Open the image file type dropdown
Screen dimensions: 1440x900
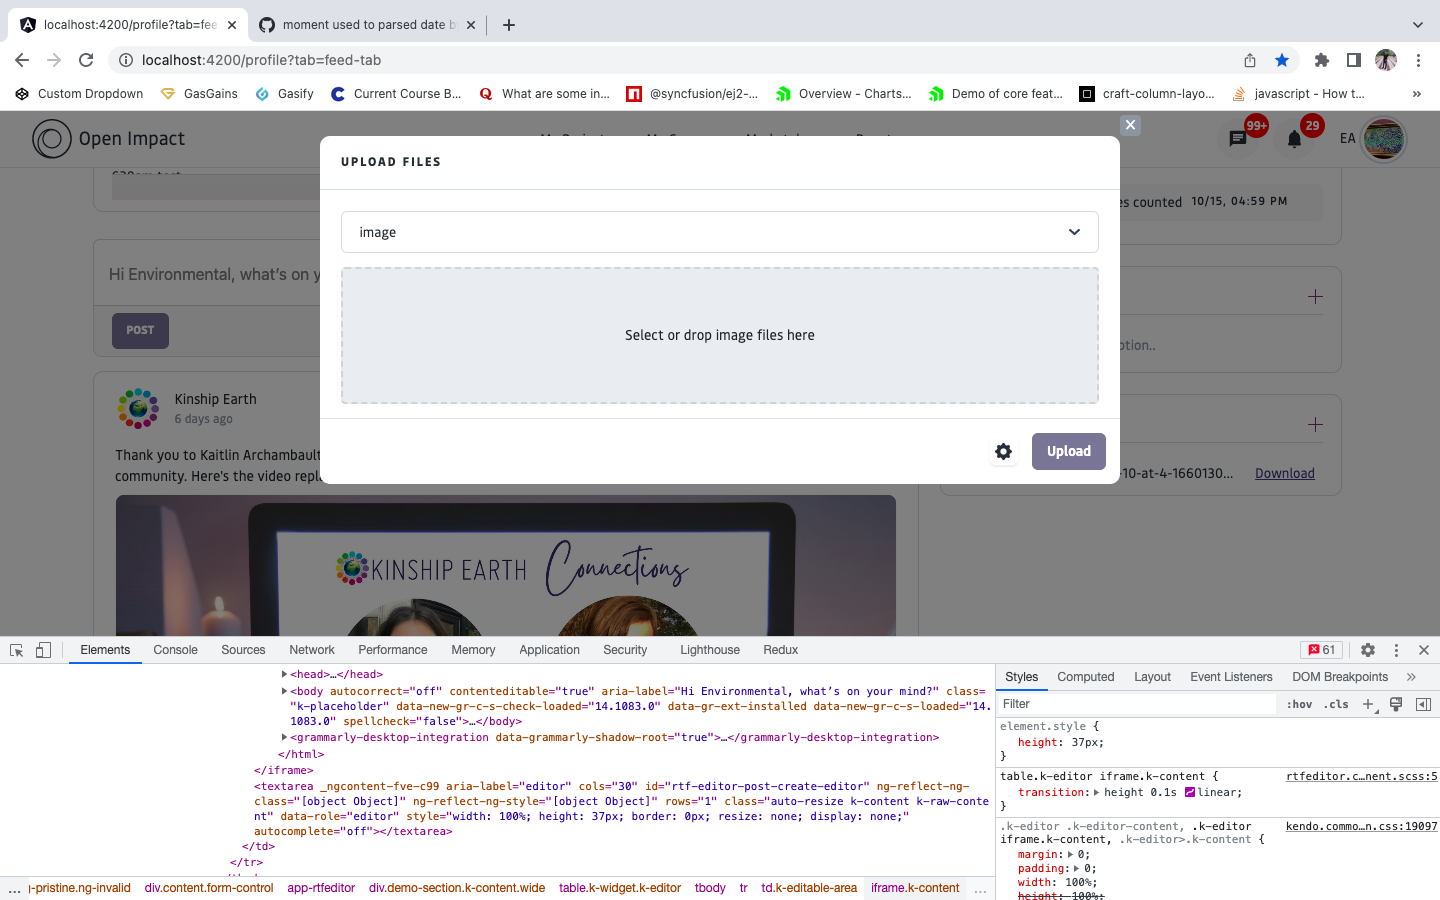click(719, 232)
